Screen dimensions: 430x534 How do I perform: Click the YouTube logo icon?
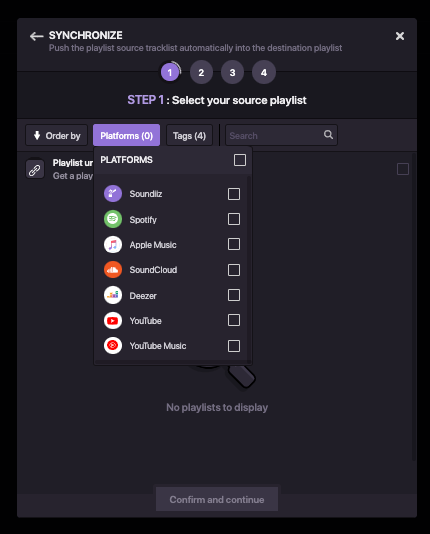[113, 320]
